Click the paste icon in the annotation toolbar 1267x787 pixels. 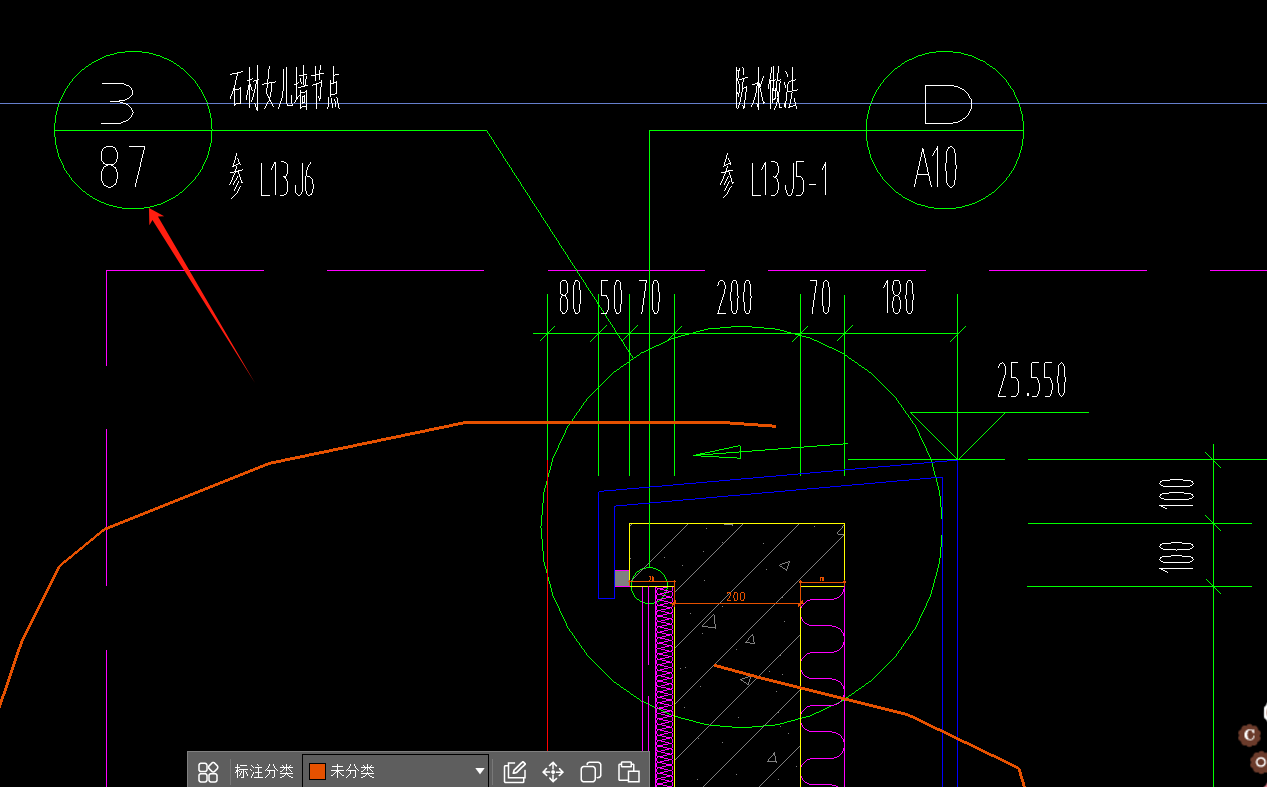pyautogui.click(x=628, y=771)
